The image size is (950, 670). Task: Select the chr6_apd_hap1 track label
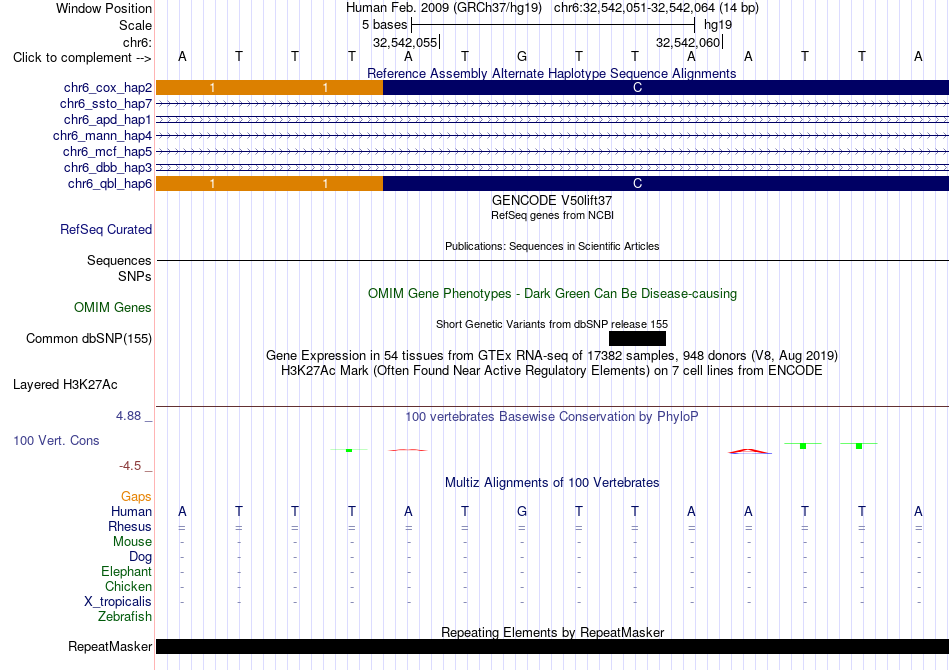tap(108, 119)
